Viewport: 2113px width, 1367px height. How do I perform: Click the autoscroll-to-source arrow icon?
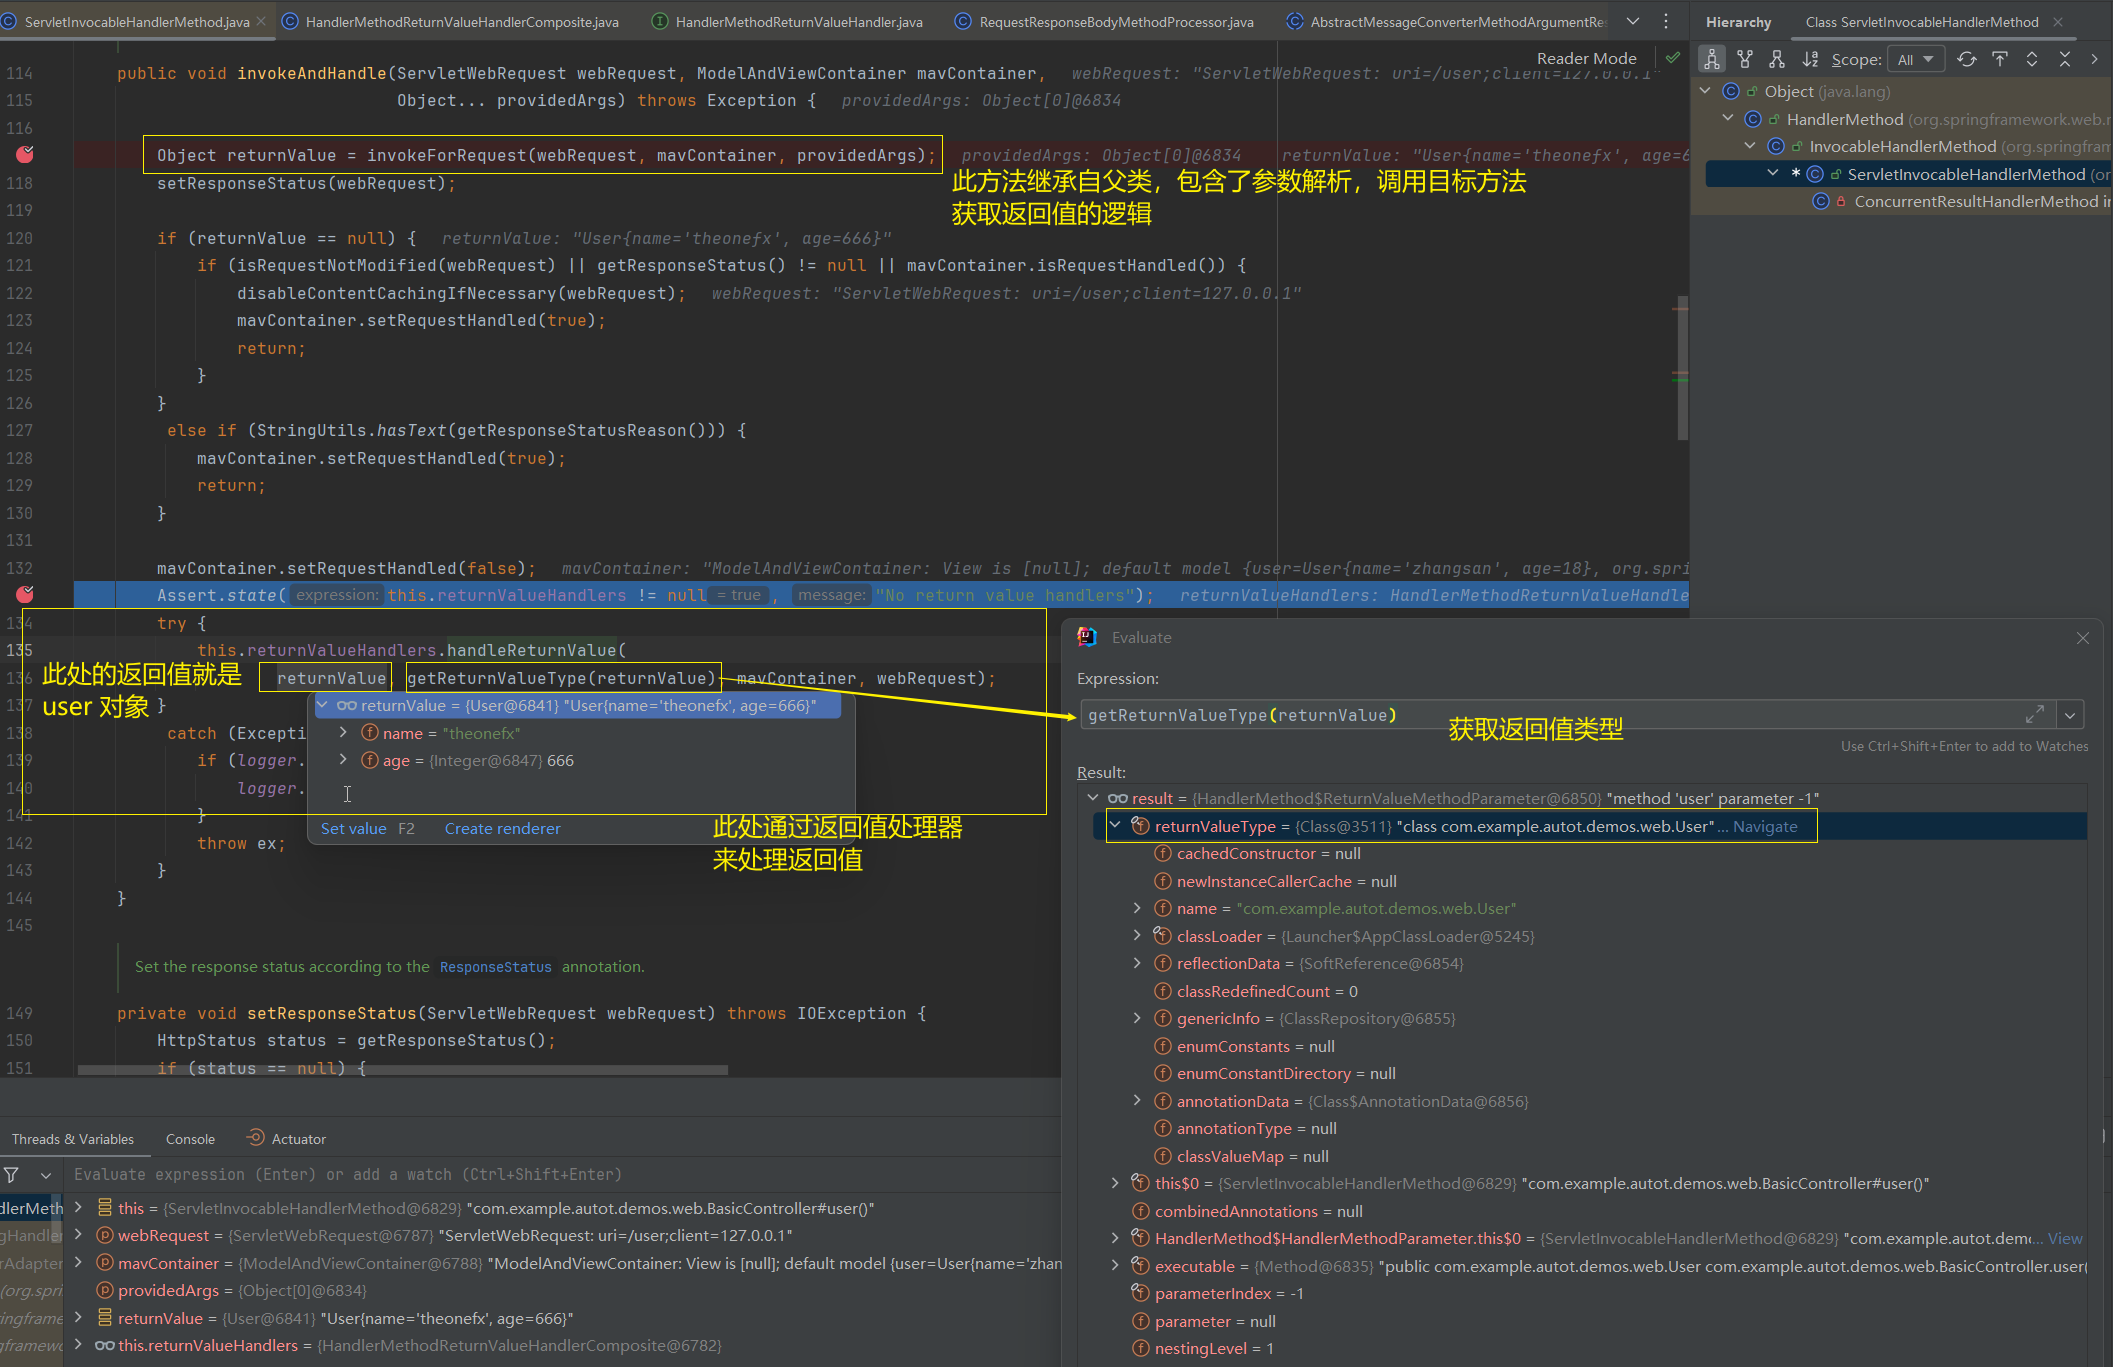pos(2000,60)
